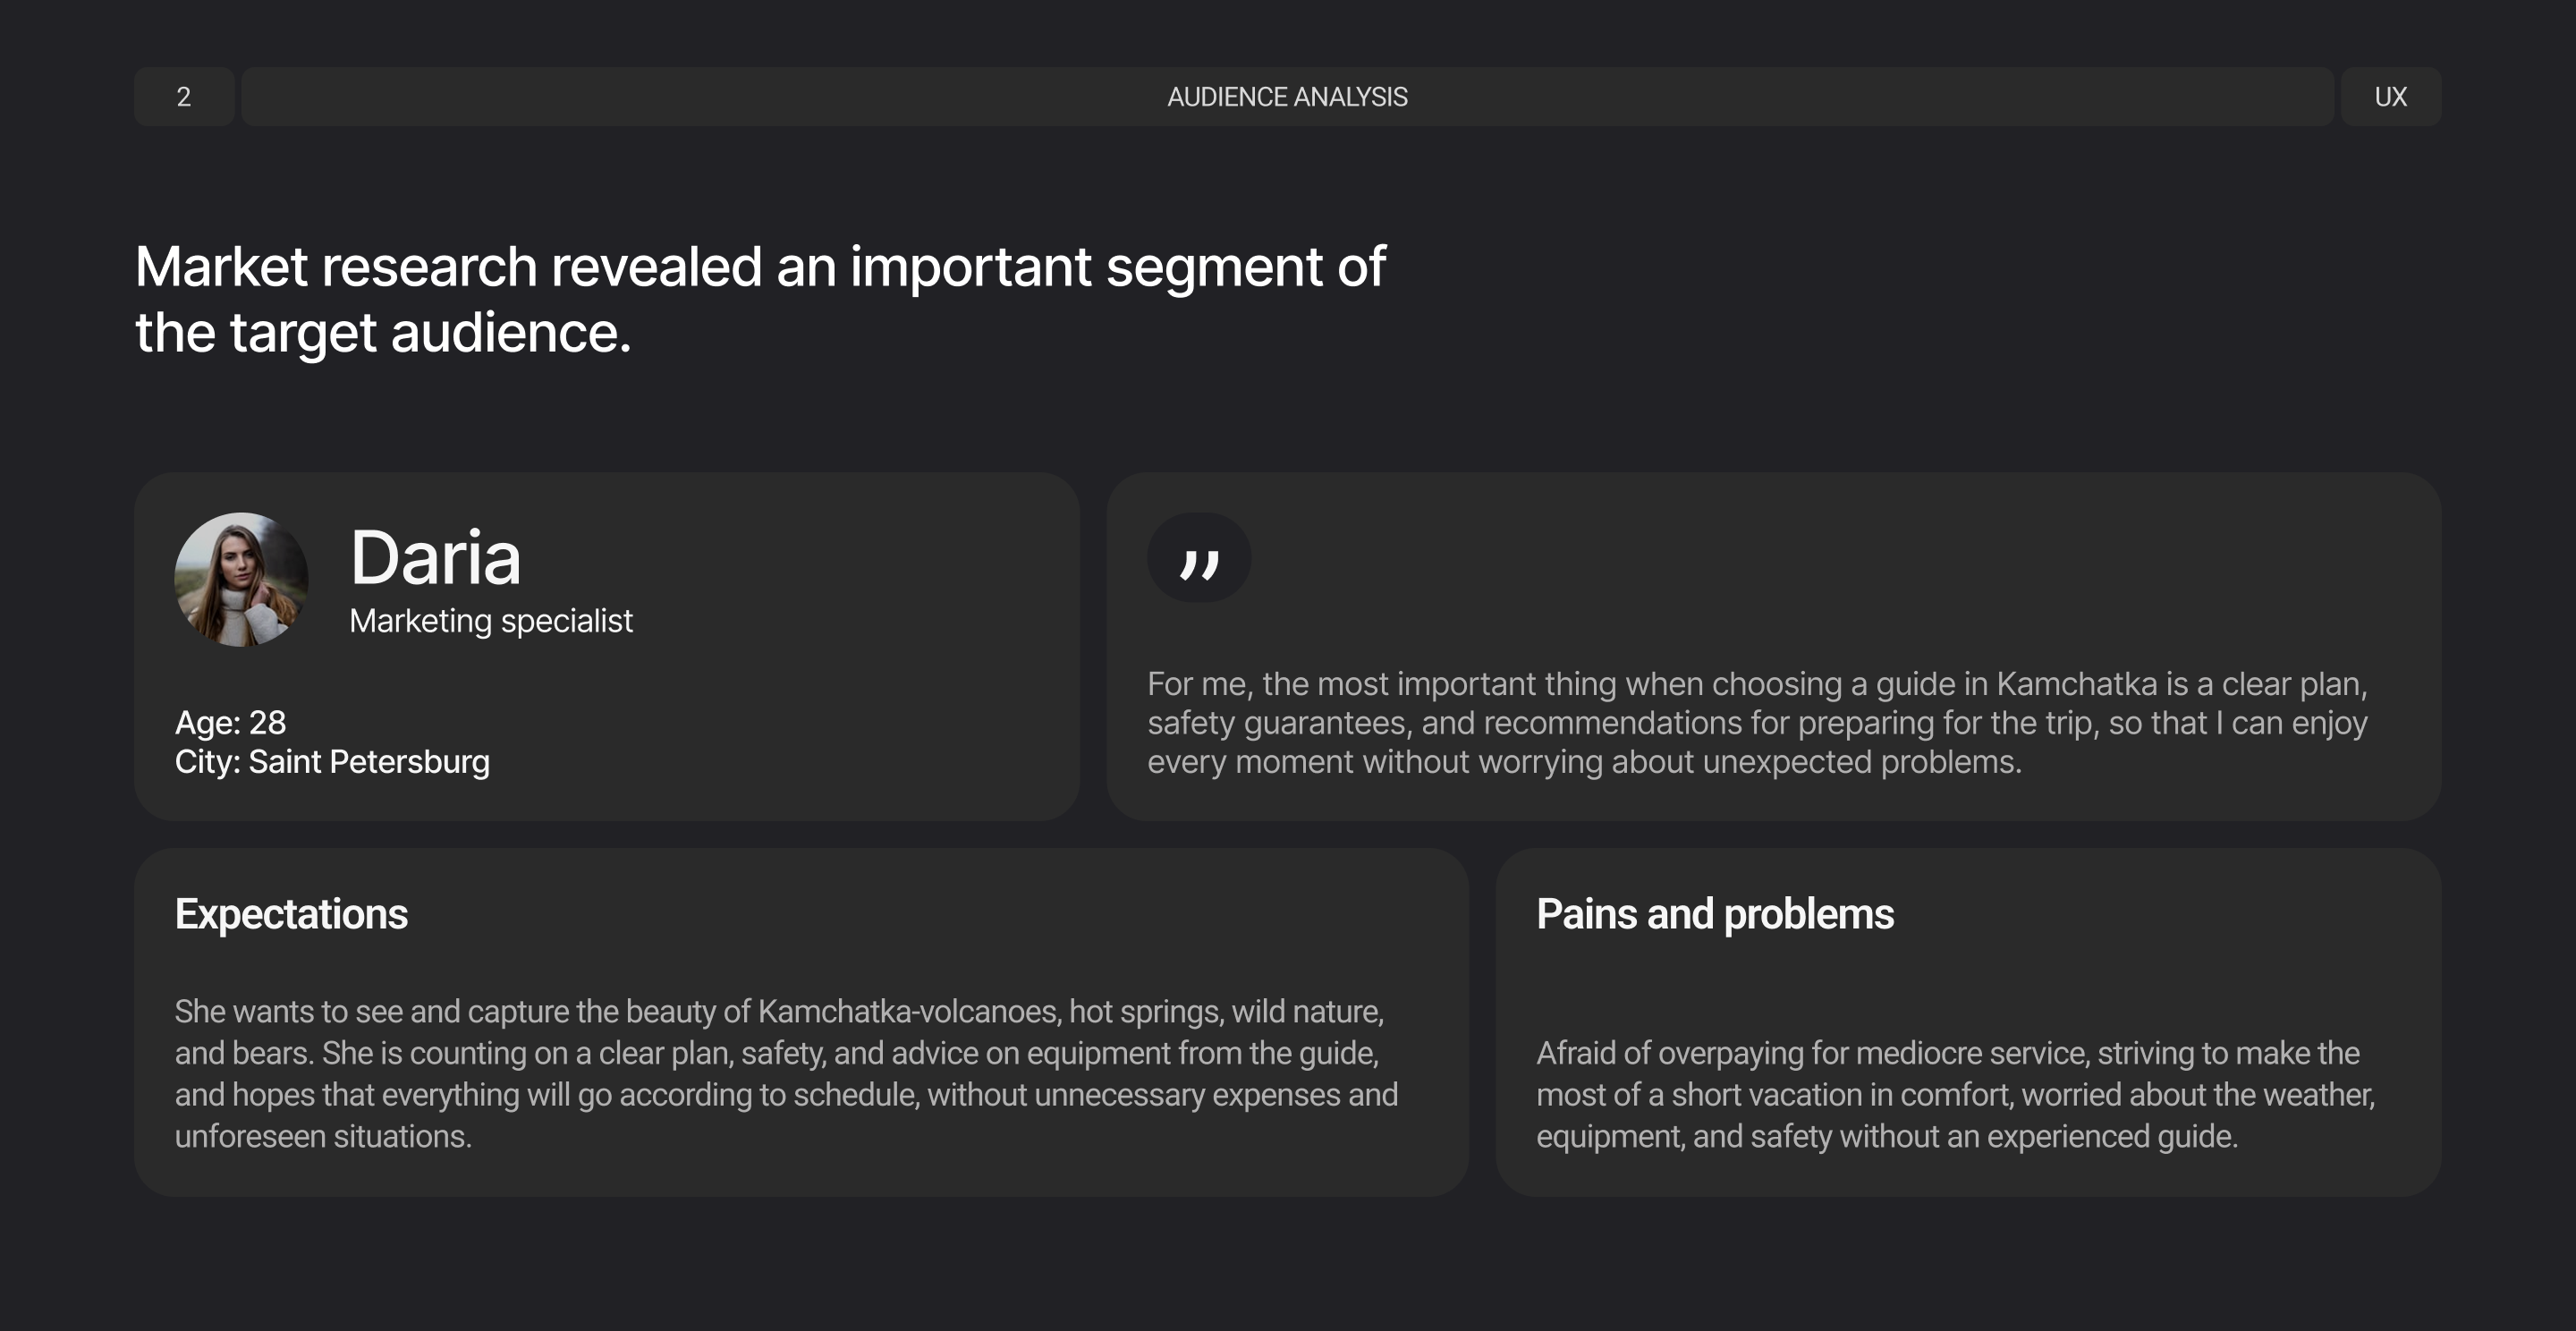Select the Kamchatka guide quote text
2576x1331 pixels.
coord(1757,722)
